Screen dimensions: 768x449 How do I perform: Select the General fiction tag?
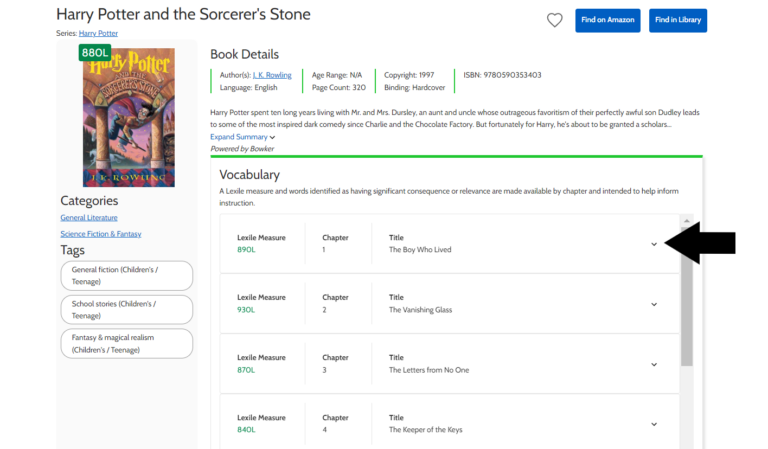[126, 276]
